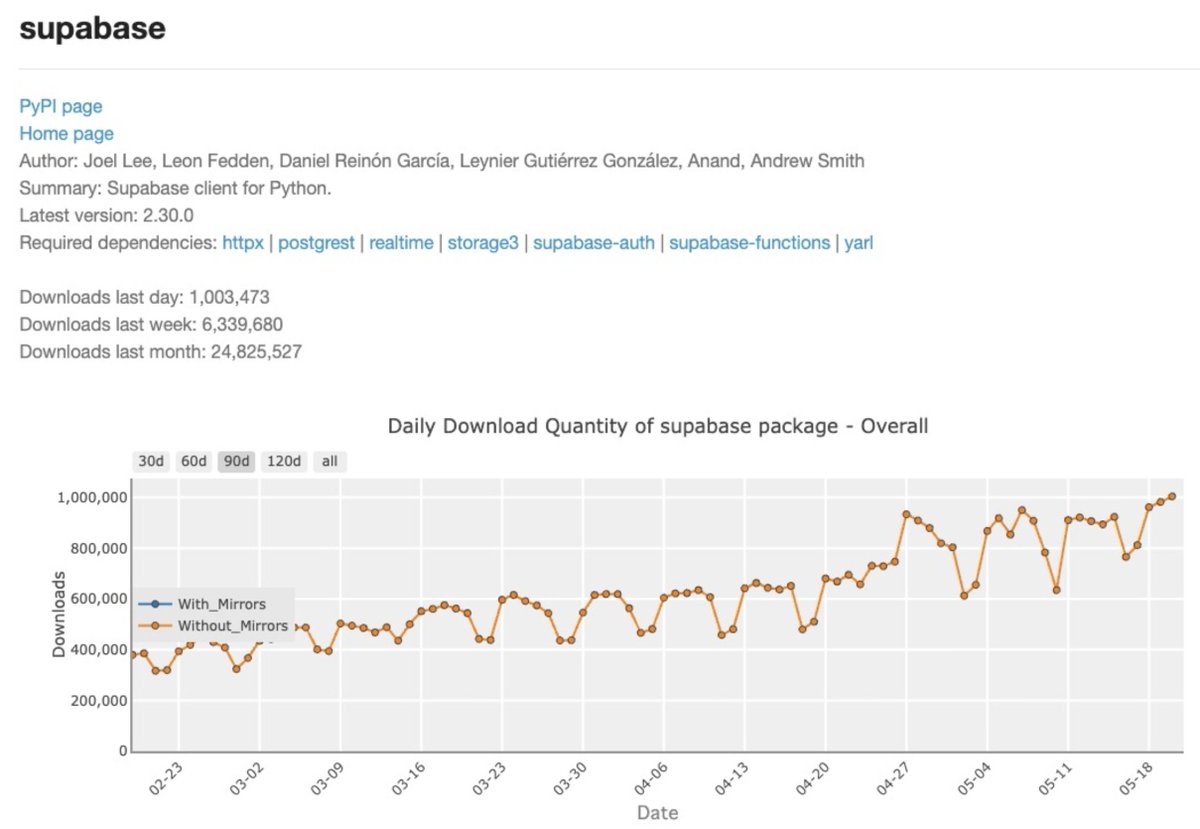Screen dimensions: 1200x829
Task: Click the 'Date' x-axis title
Action: coord(658,813)
